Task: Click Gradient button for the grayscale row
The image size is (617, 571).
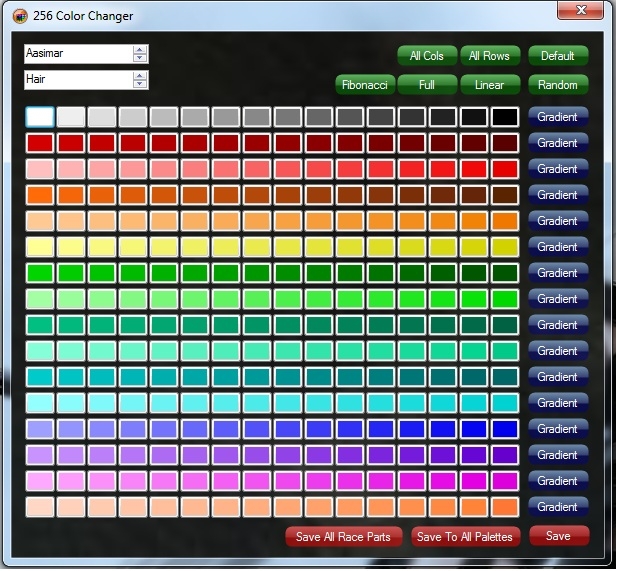Action: (x=558, y=117)
